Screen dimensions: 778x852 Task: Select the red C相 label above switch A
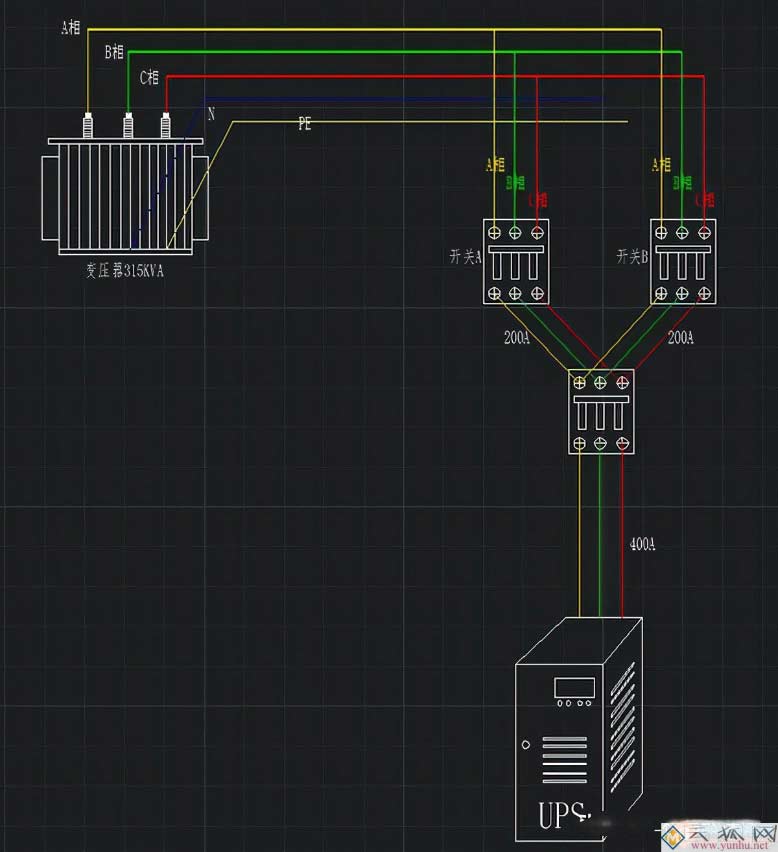(538, 200)
